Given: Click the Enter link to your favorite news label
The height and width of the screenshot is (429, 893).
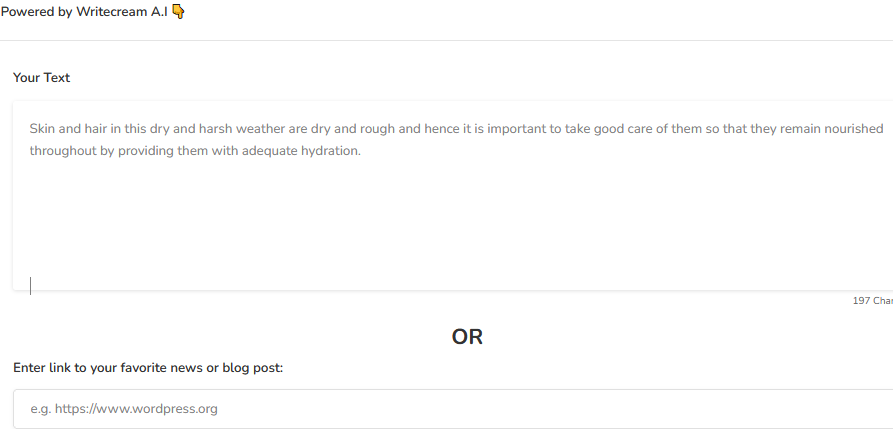Looking at the screenshot, I should coord(148,368).
